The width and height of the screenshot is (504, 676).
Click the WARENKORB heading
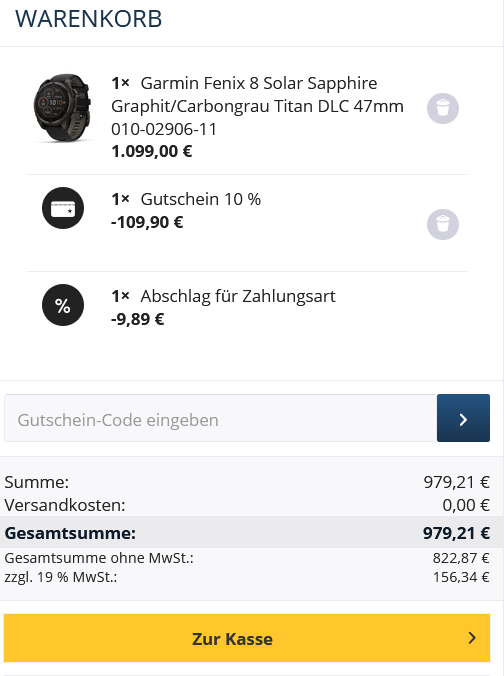[x=88, y=19]
